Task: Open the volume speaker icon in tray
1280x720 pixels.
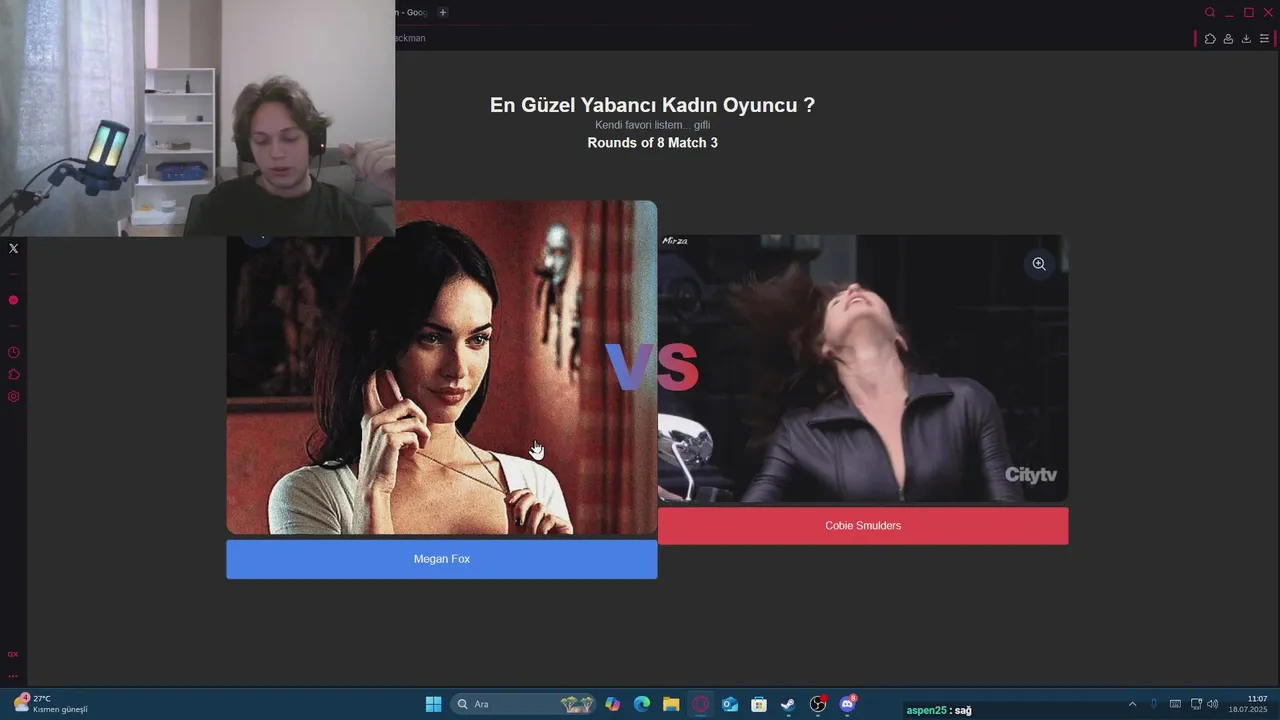Action: click(x=1213, y=704)
